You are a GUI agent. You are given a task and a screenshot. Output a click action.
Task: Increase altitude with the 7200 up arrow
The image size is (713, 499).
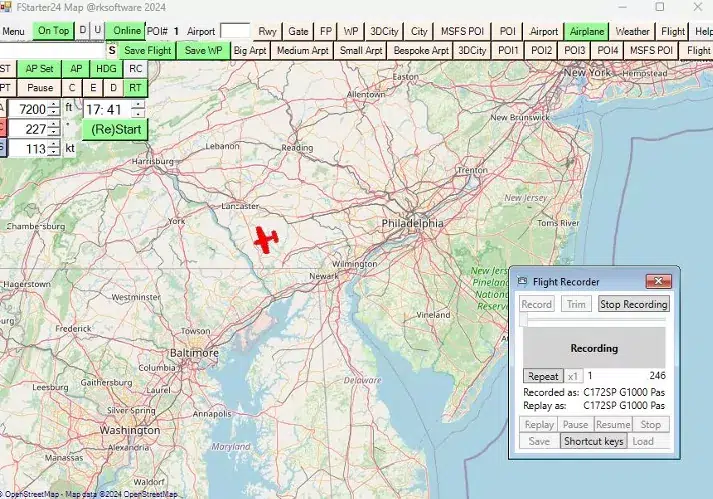click(53, 104)
